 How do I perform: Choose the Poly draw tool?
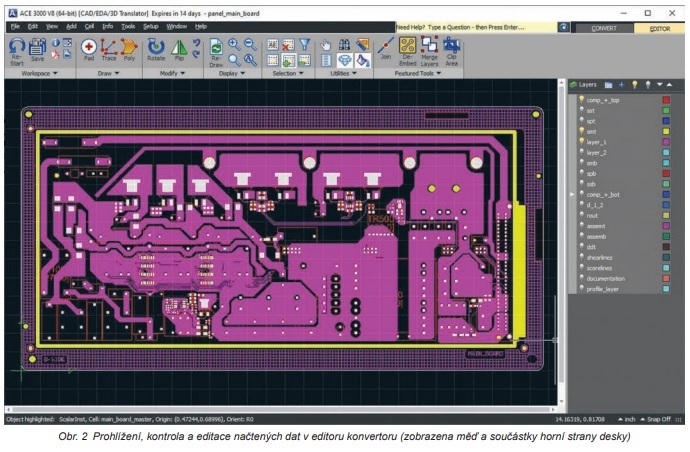click(129, 49)
